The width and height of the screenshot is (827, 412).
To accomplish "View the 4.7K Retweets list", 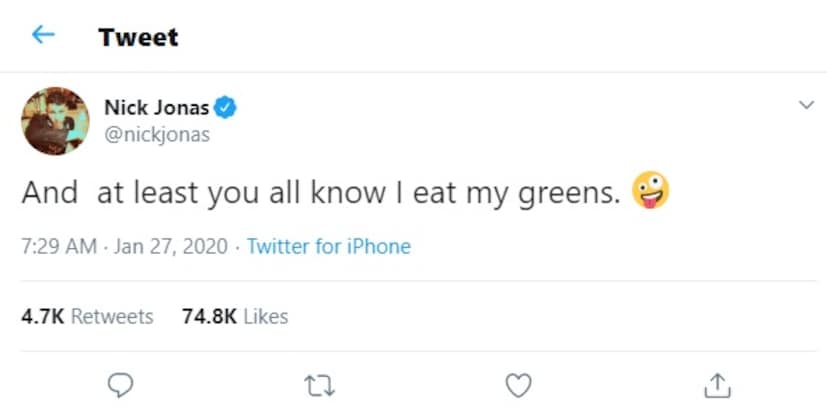I will click(87, 317).
